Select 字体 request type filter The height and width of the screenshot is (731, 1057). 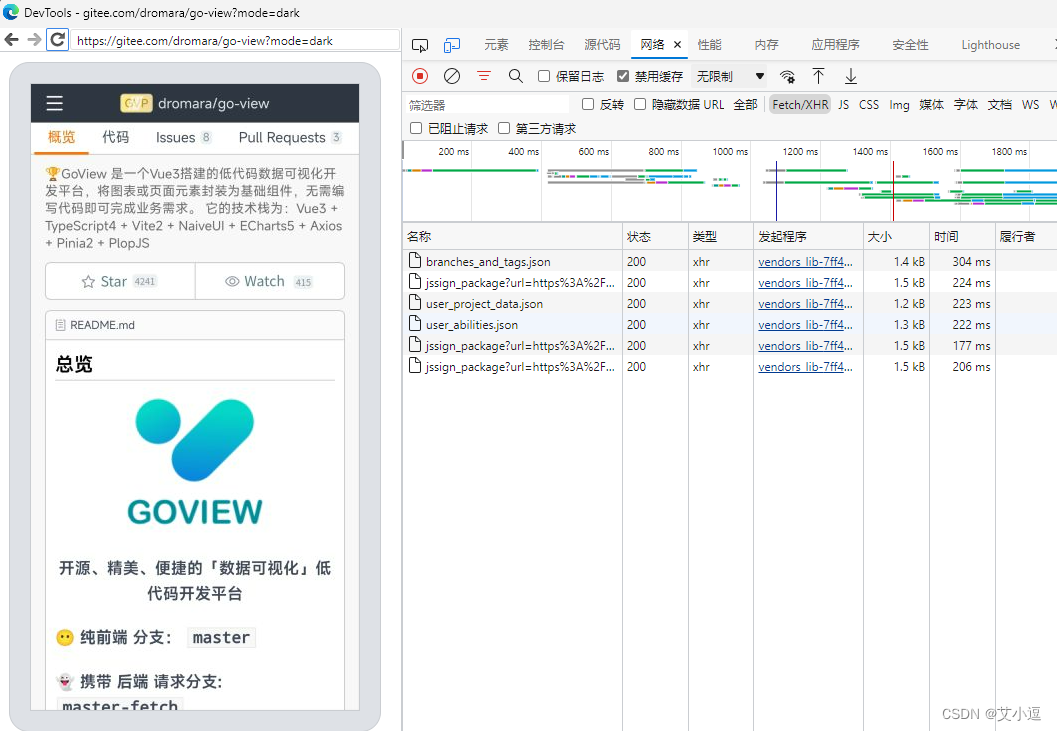pyautogui.click(x=965, y=105)
